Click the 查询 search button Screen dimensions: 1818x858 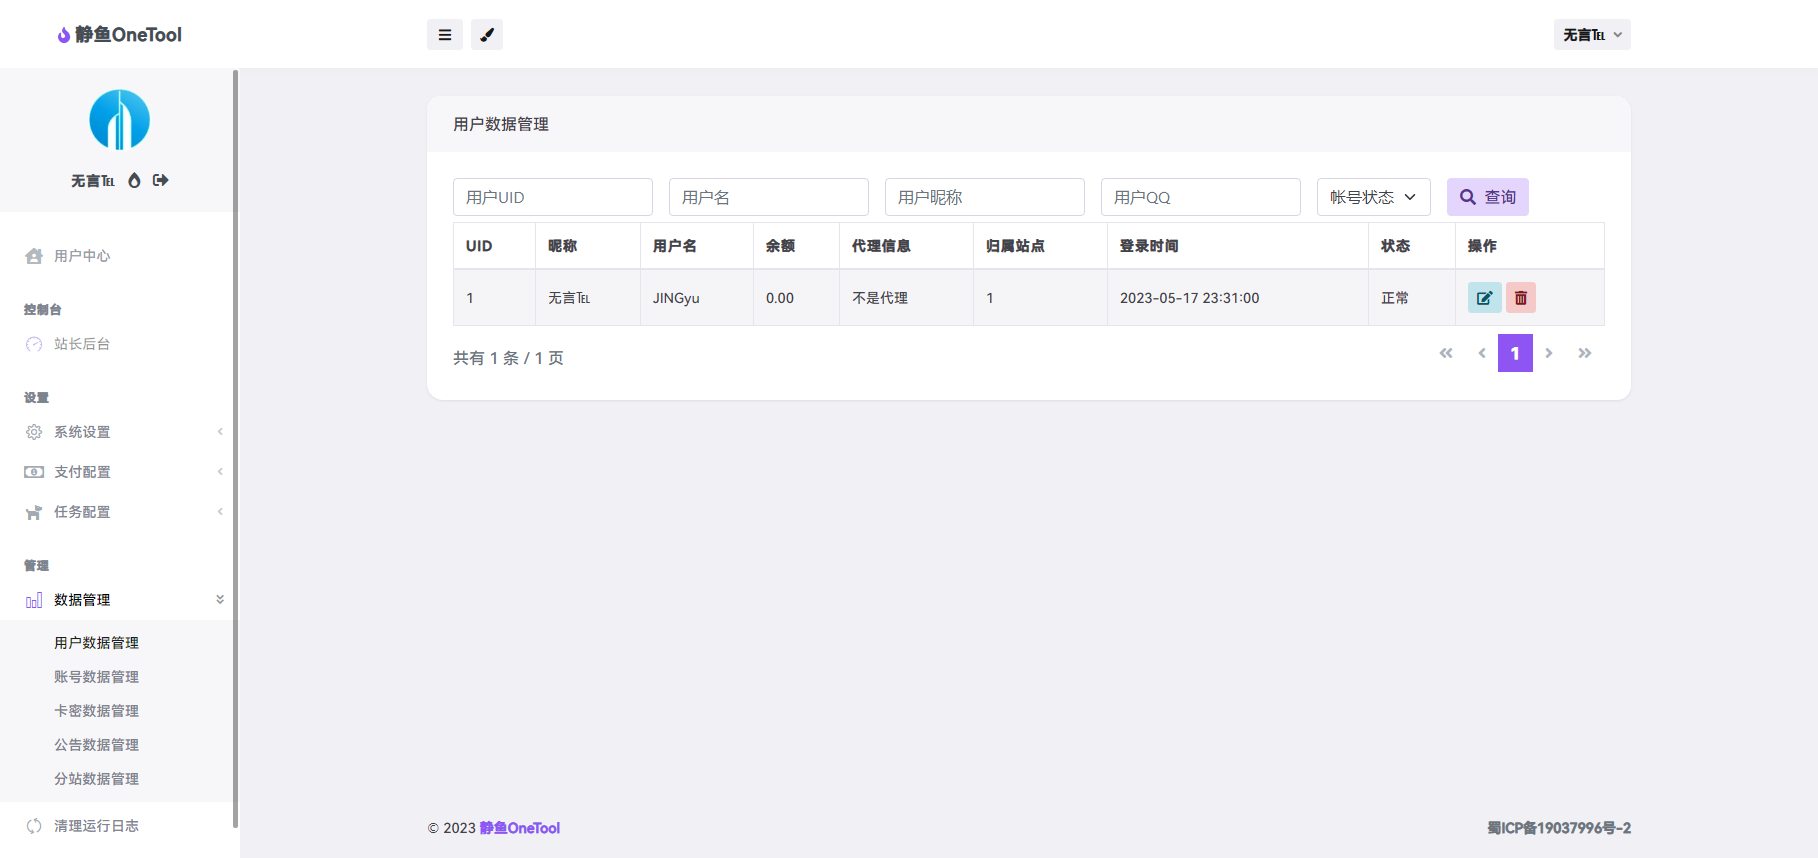1487,197
